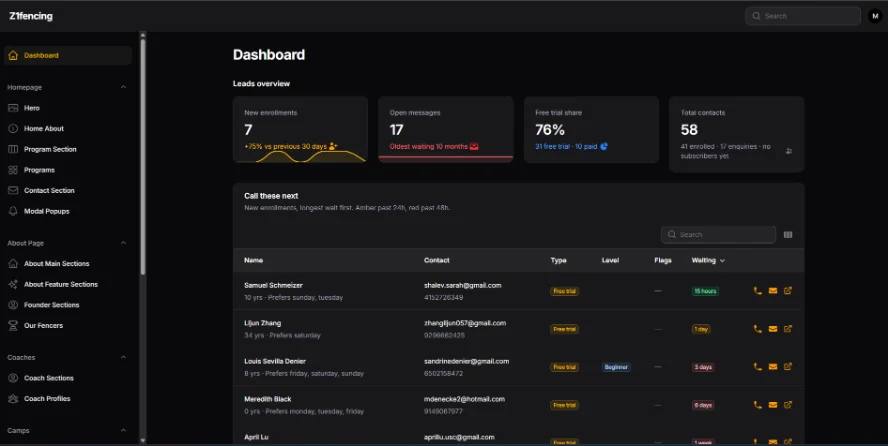888x446 pixels.
Task: Open Lijun Zhang record externally
Action: coord(788,329)
